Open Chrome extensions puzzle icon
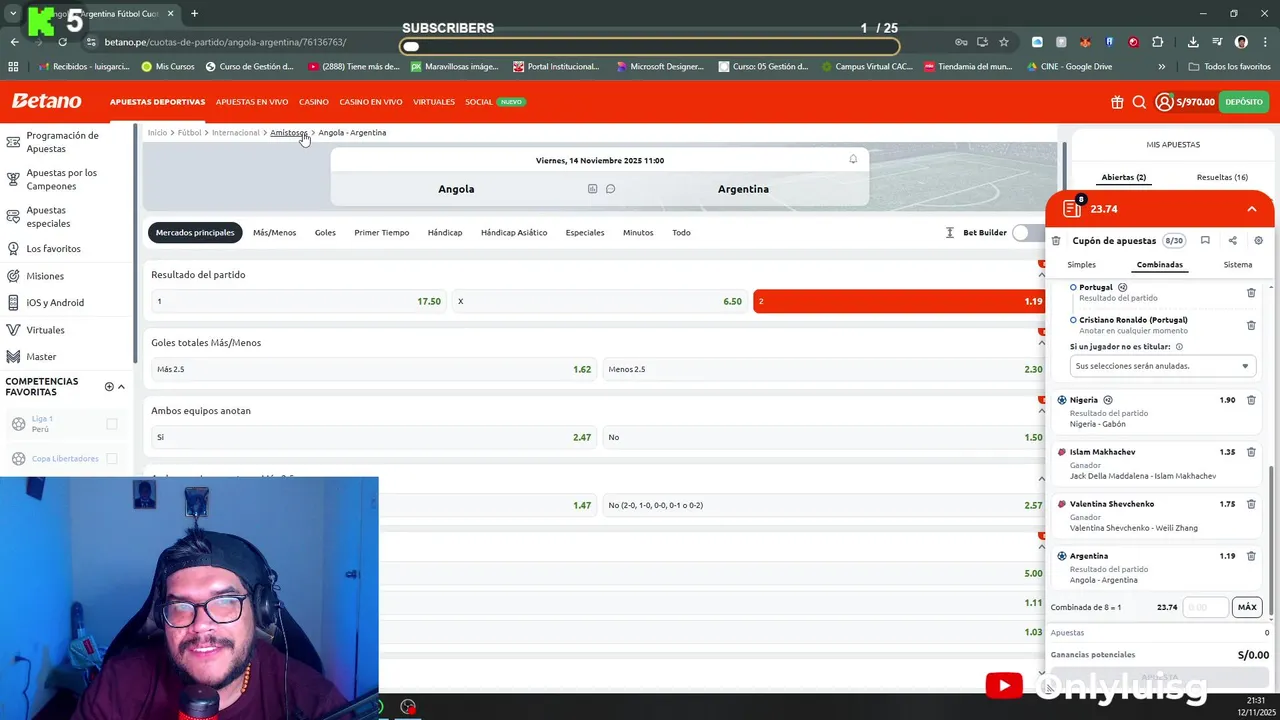The height and width of the screenshot is (720, 1280). pos(1158,42)
